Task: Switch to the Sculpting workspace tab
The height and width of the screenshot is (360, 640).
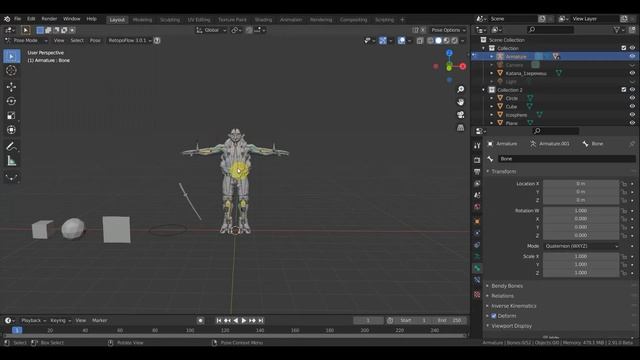Action: pyautogui.click(x=170, y=20)
